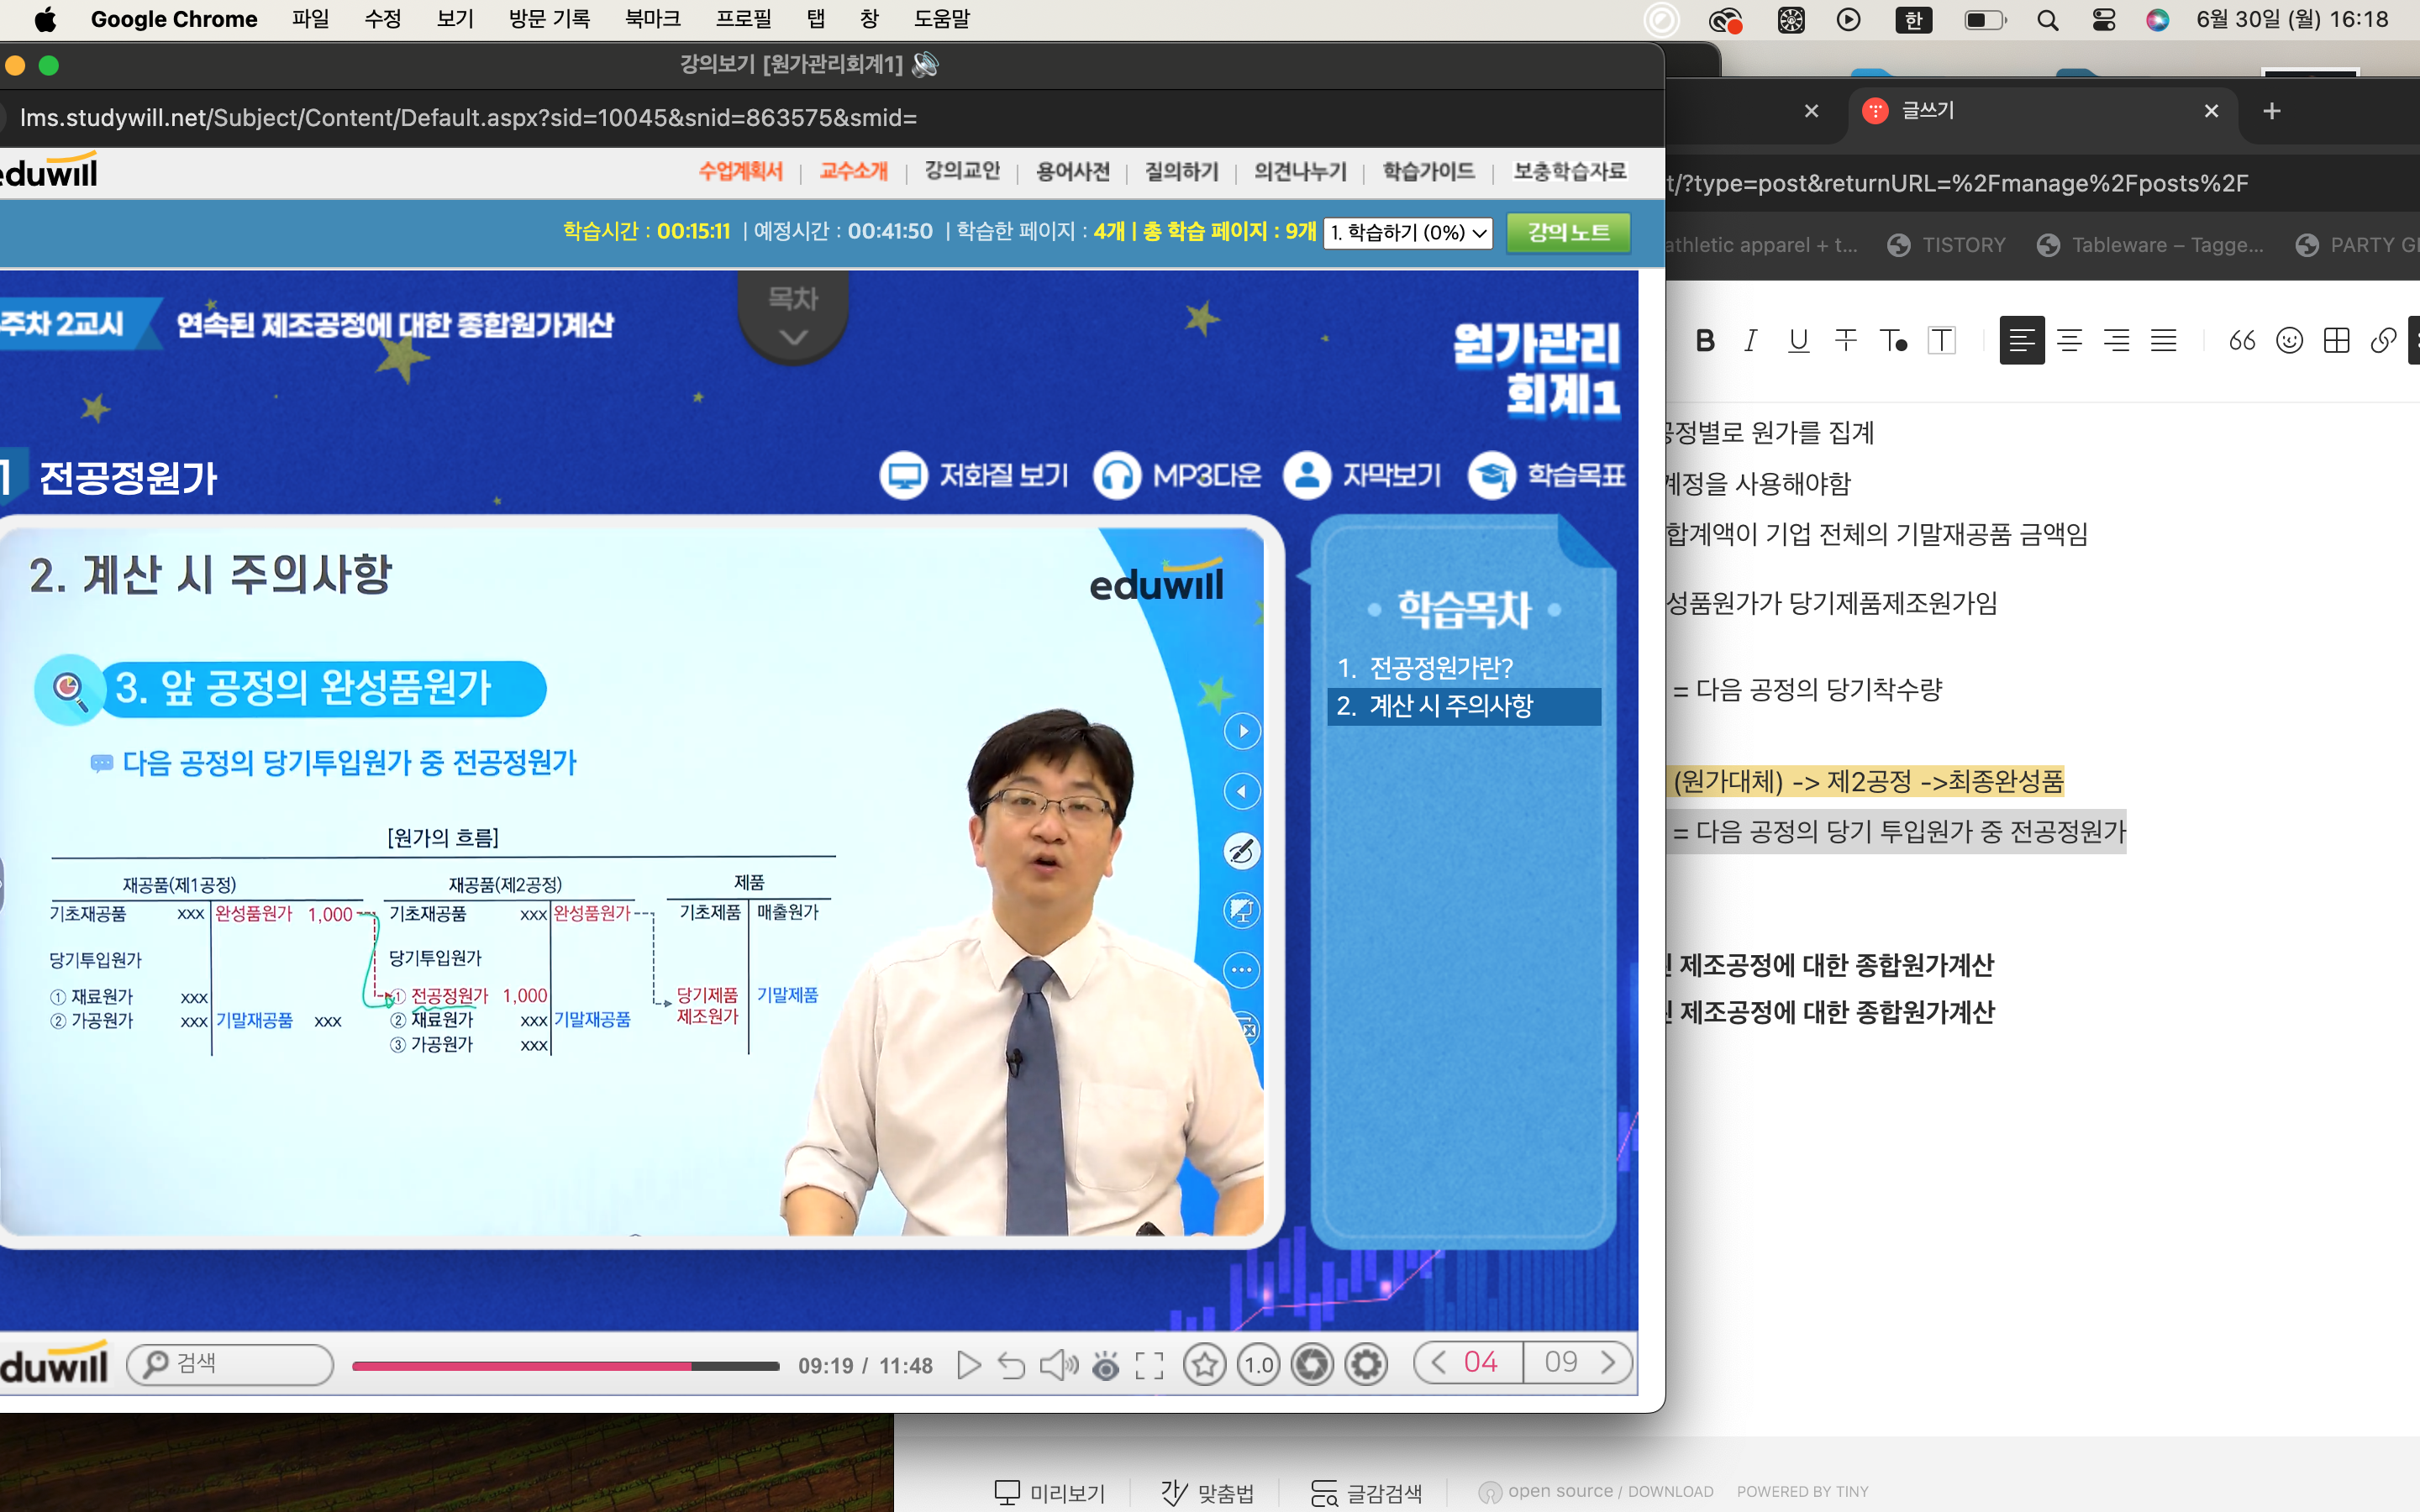Viewport: 2420px width, 1512px height.
Task: Open the 북마크 menu in menu bar
Action: pyautogui.click(x=652, y=19)
